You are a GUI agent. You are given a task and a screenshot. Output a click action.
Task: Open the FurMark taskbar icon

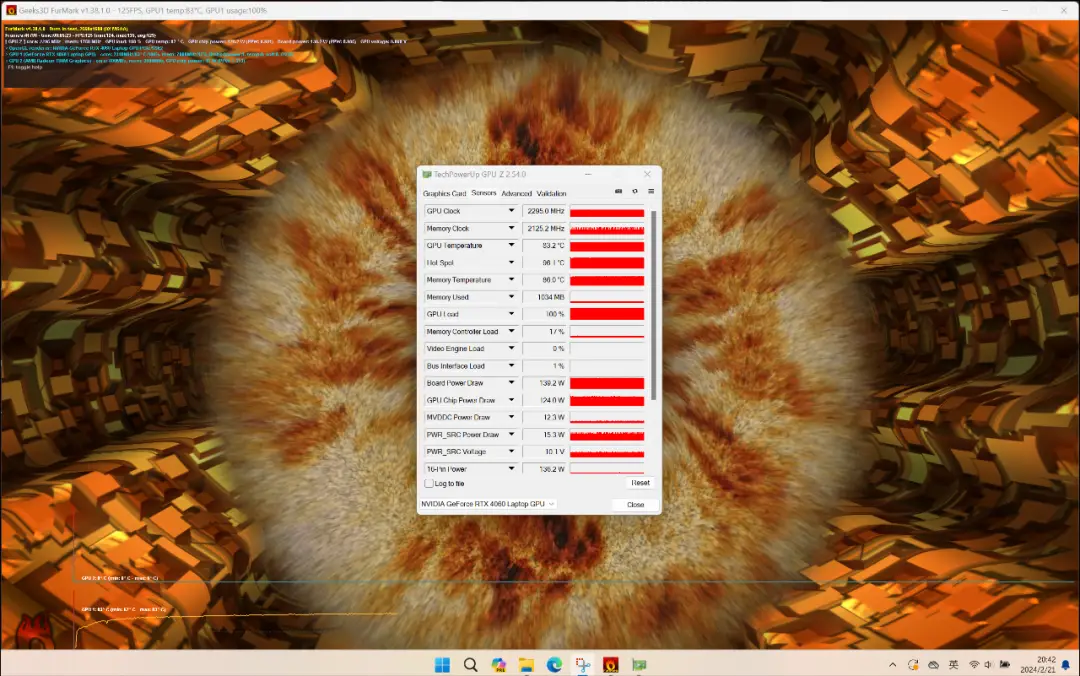610,665
